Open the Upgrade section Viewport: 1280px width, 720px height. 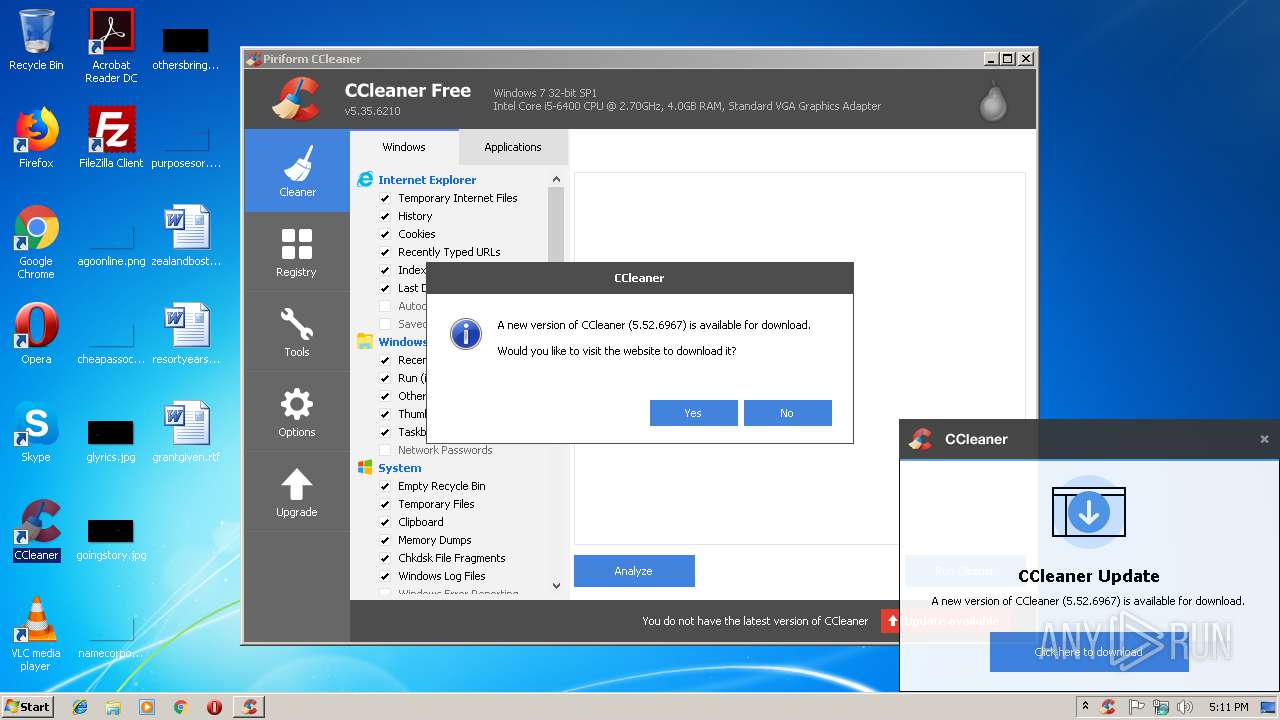click(x=297, y=491)
